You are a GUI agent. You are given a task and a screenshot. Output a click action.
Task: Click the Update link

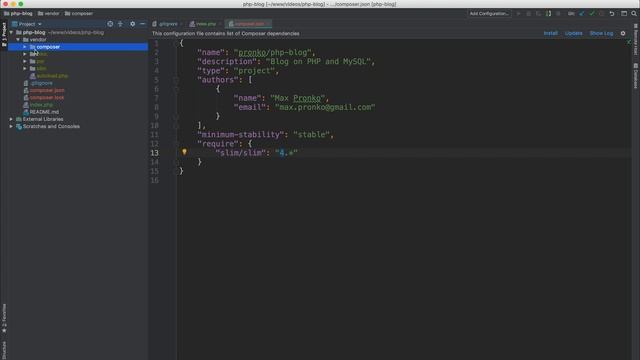(x=573, y=33)
